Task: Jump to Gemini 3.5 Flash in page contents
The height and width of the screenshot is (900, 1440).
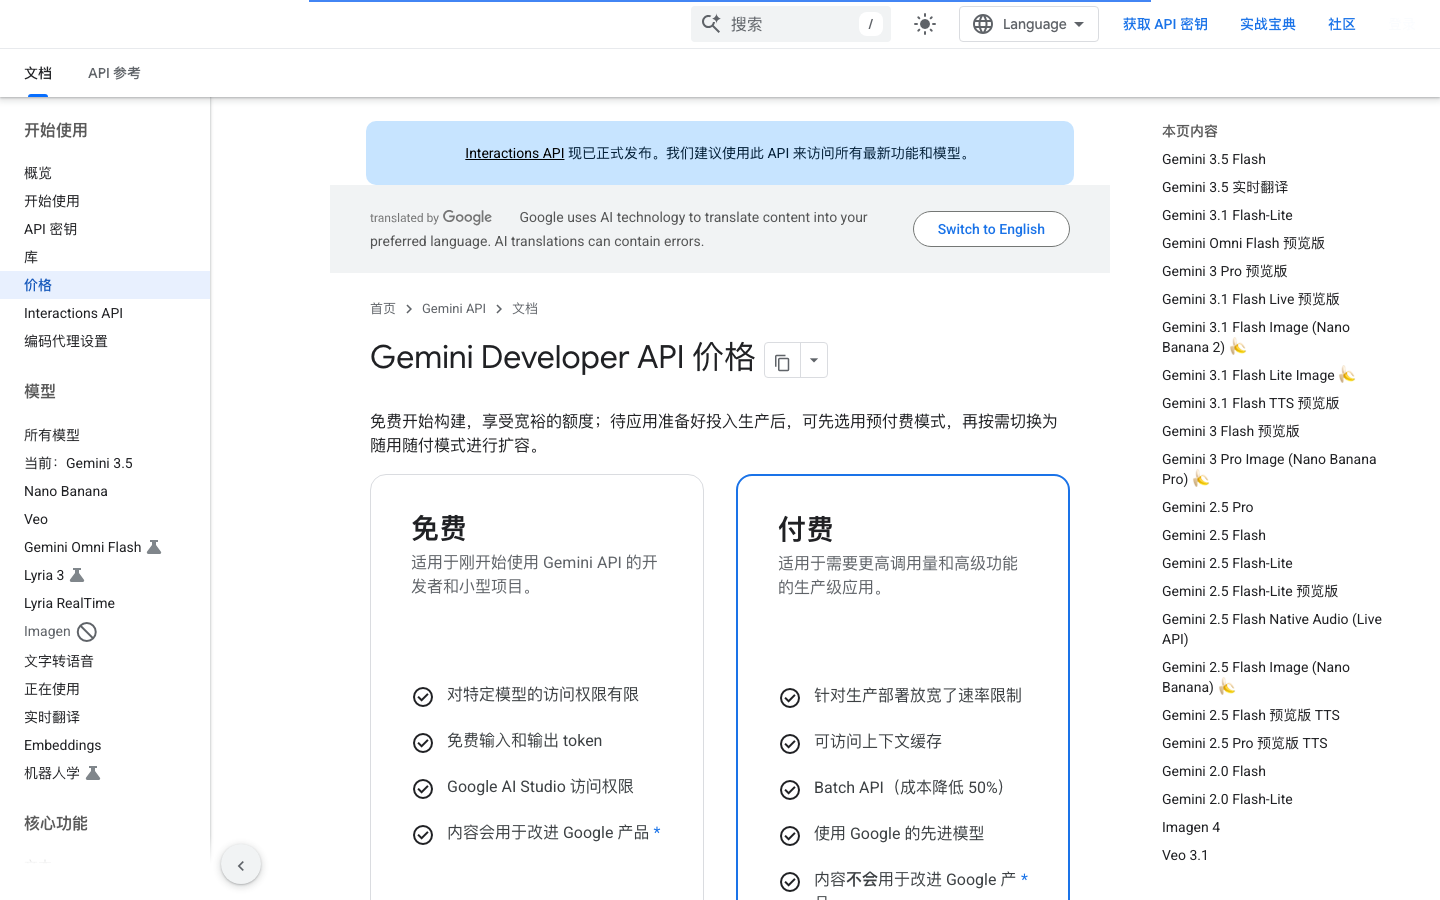Action: point(1214,159)
